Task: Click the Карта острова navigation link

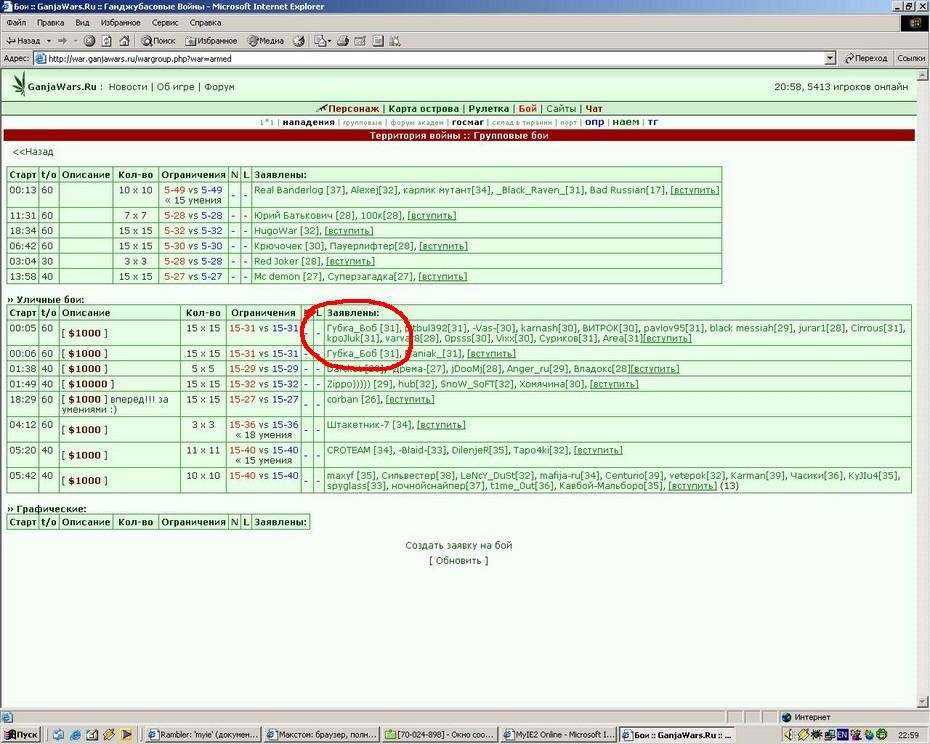Action: point(423,109)
